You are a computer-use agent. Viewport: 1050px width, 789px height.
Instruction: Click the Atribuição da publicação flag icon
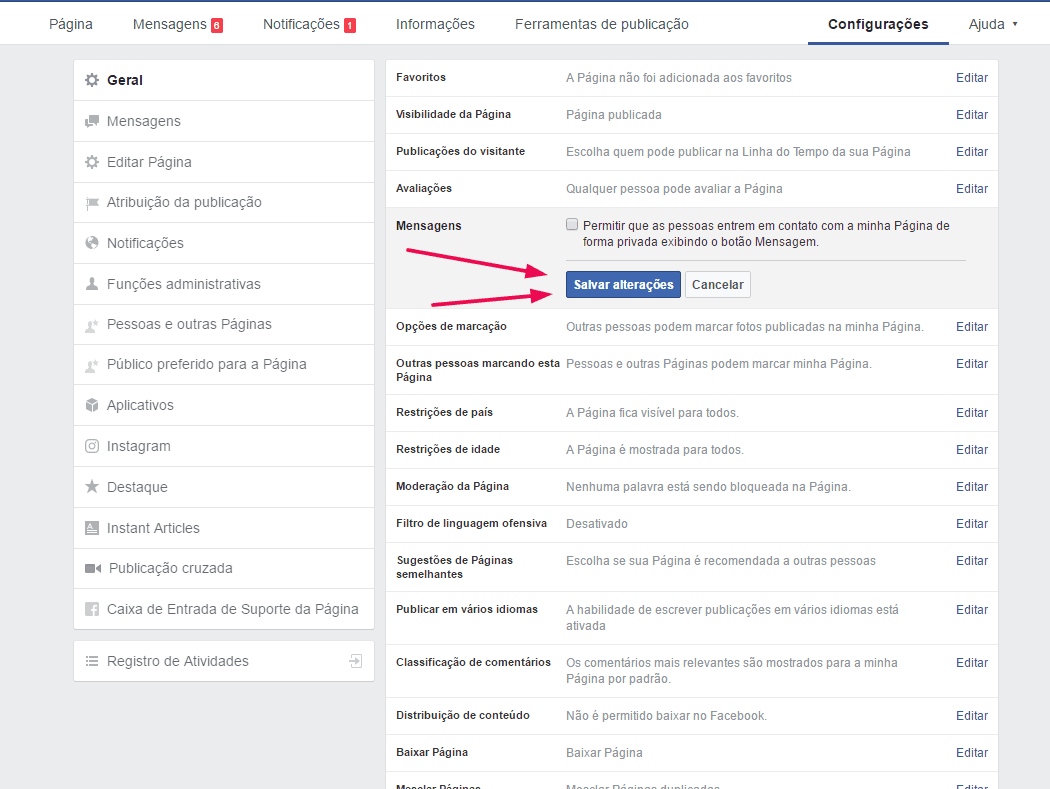pos(92,203)
